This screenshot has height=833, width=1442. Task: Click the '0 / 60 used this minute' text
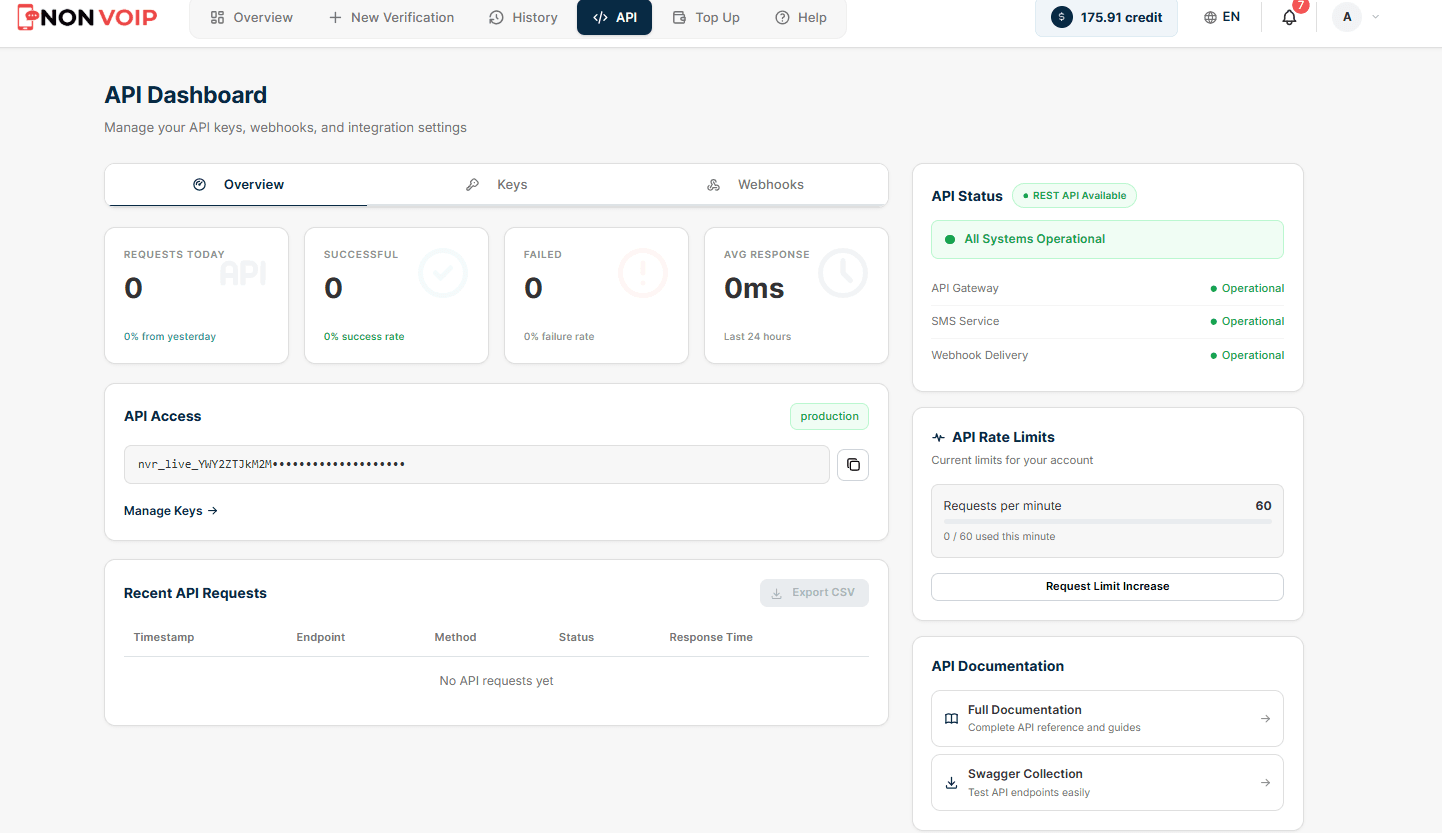click(x=999, y=537)
